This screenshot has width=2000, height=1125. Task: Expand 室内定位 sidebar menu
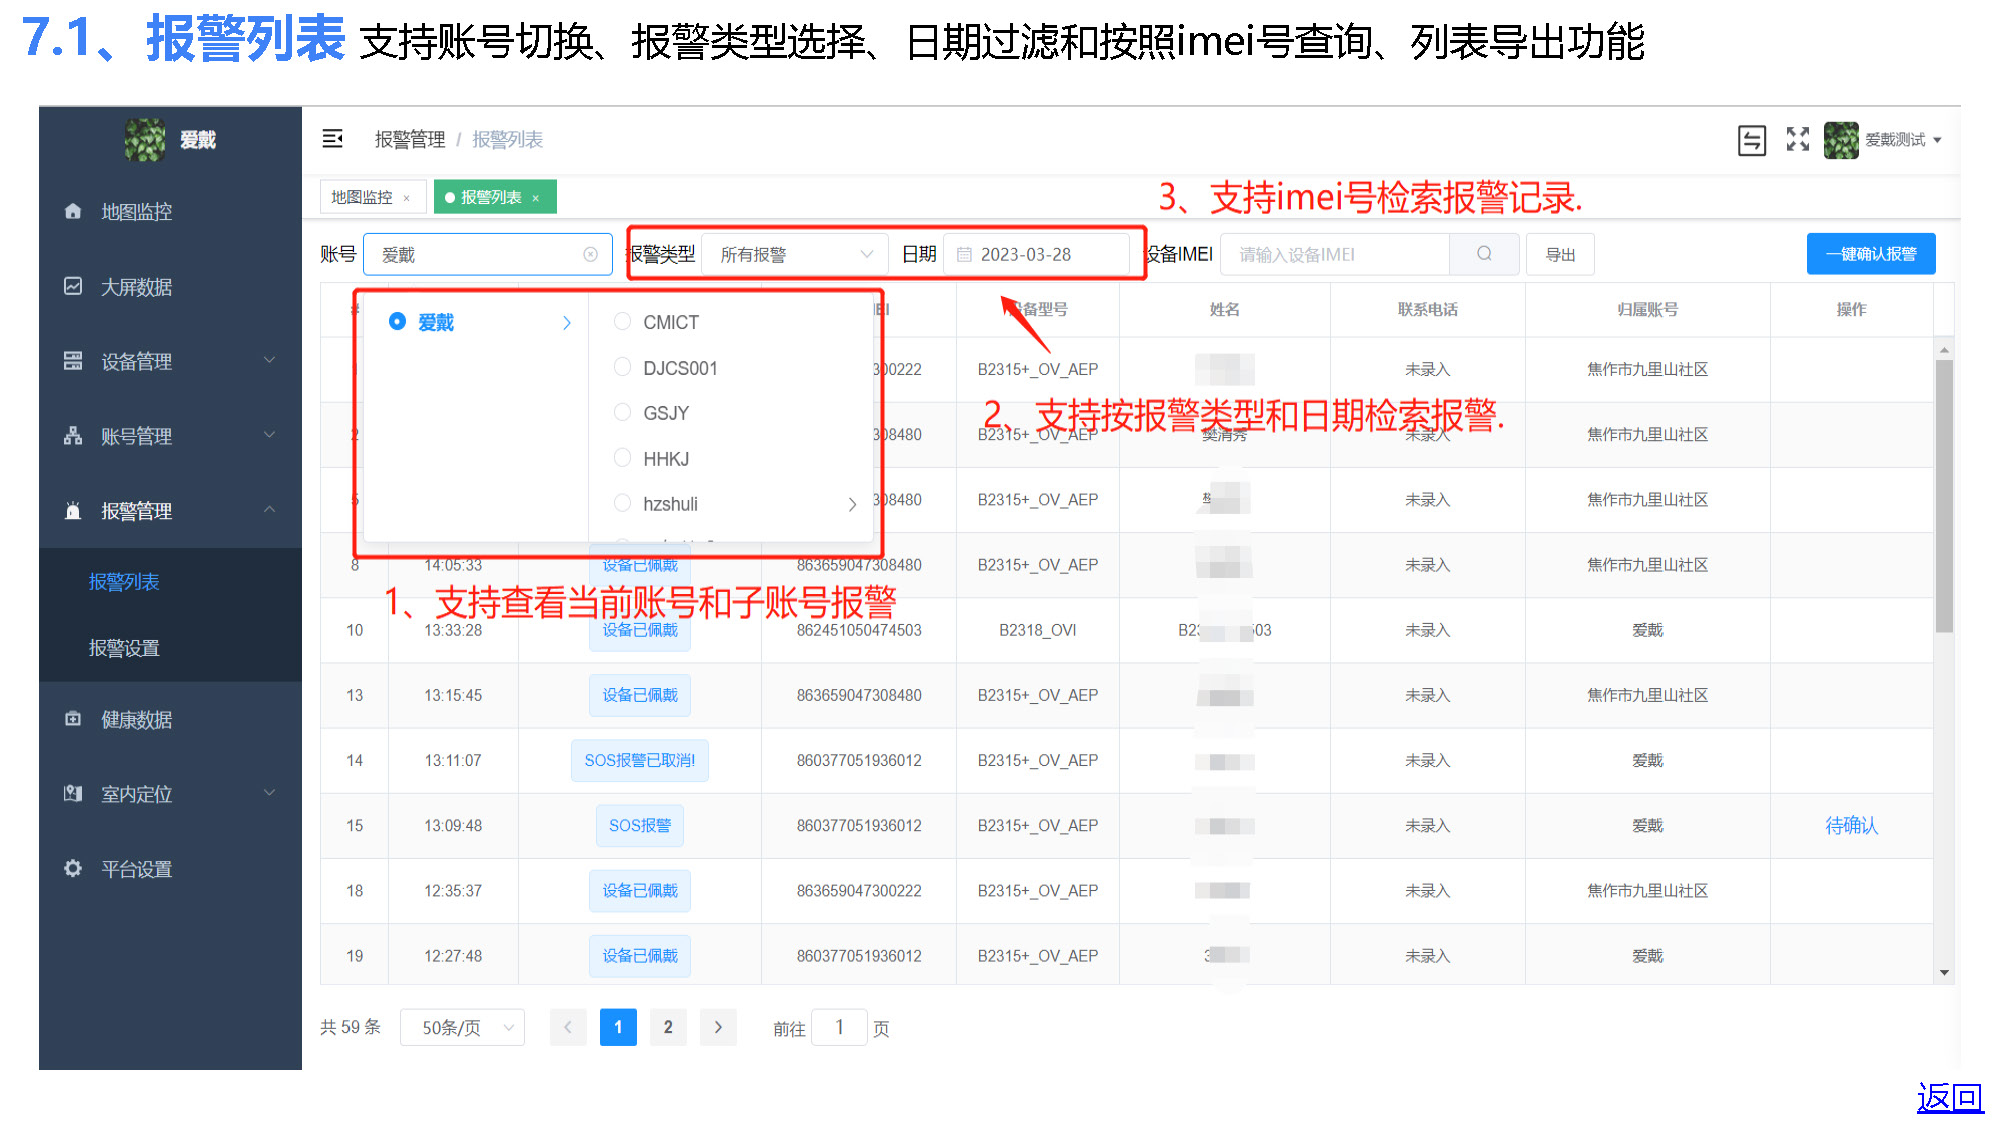170,794
